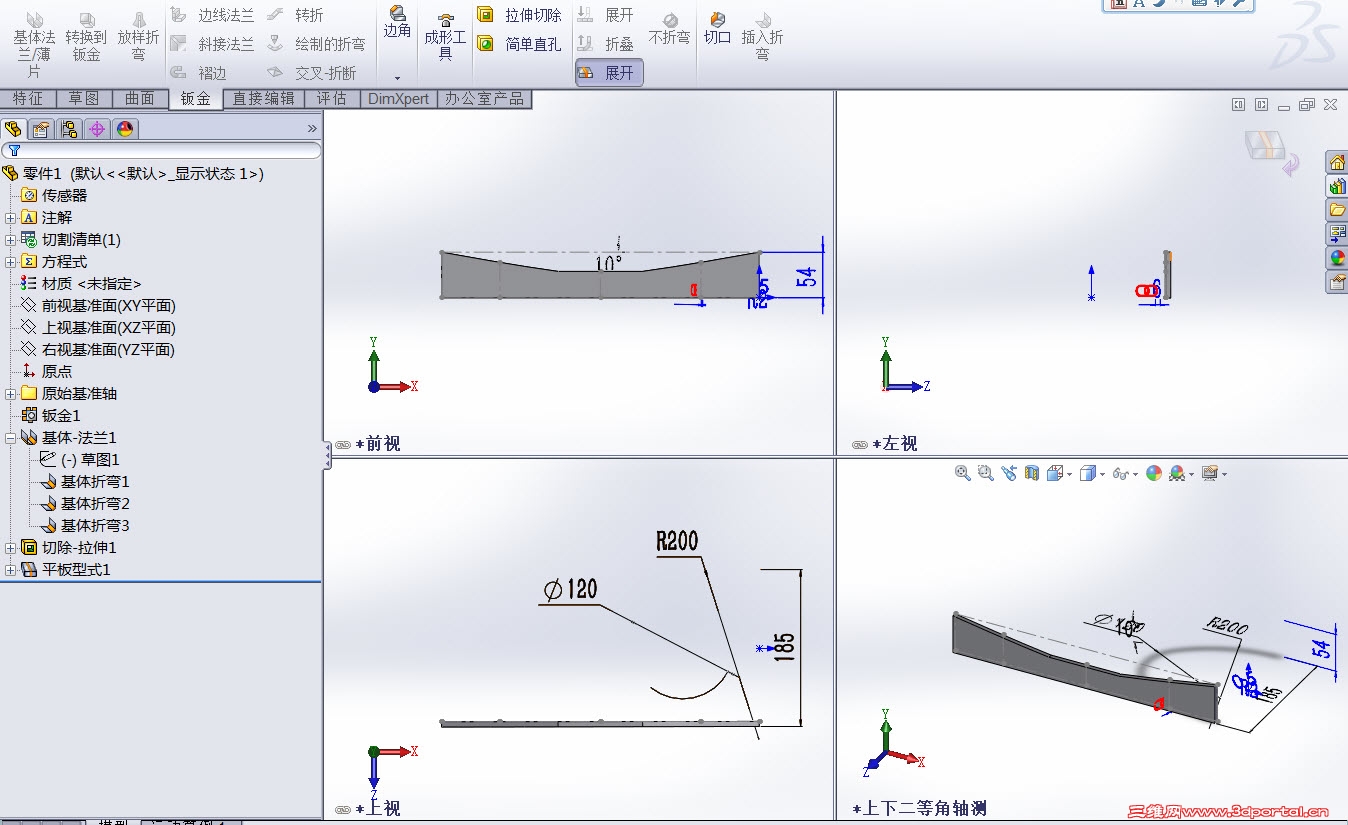1348x825 pixels.
Task: Open the Corners (边角) dropdown arrow
Action: 397,77
